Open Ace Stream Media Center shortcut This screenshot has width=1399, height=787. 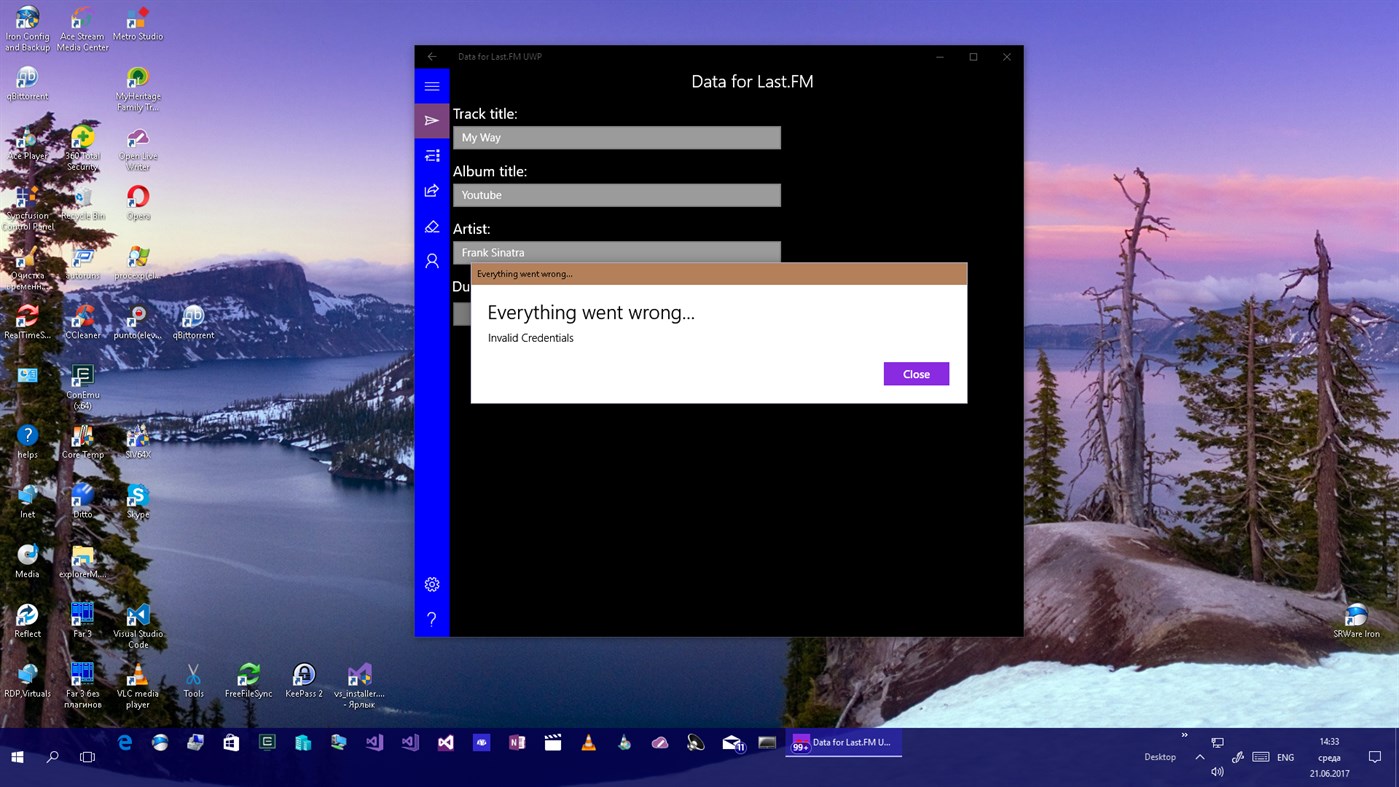pos(82,28)
